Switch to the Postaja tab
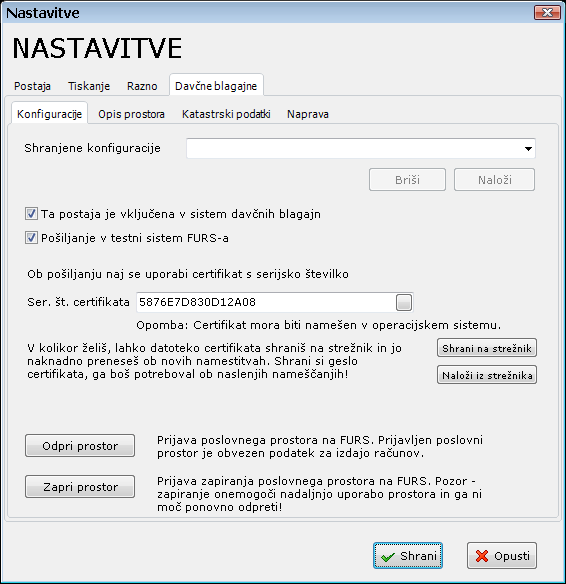The image size is (566, 584). [x=32, y=86]
